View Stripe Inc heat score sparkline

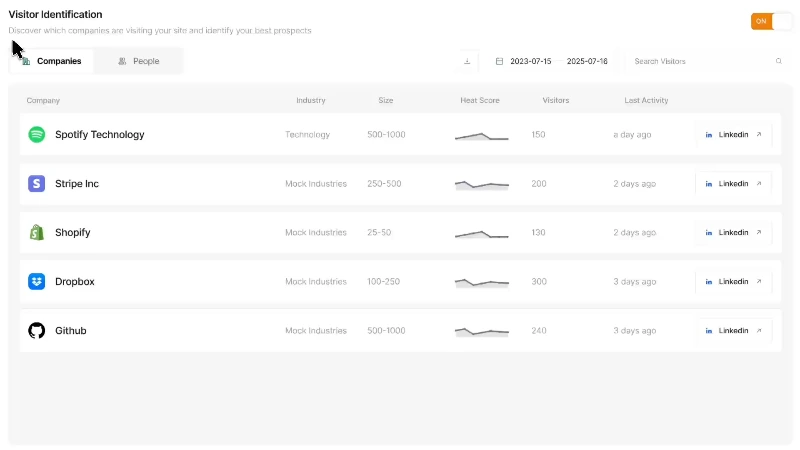click(x=482, y=185)
